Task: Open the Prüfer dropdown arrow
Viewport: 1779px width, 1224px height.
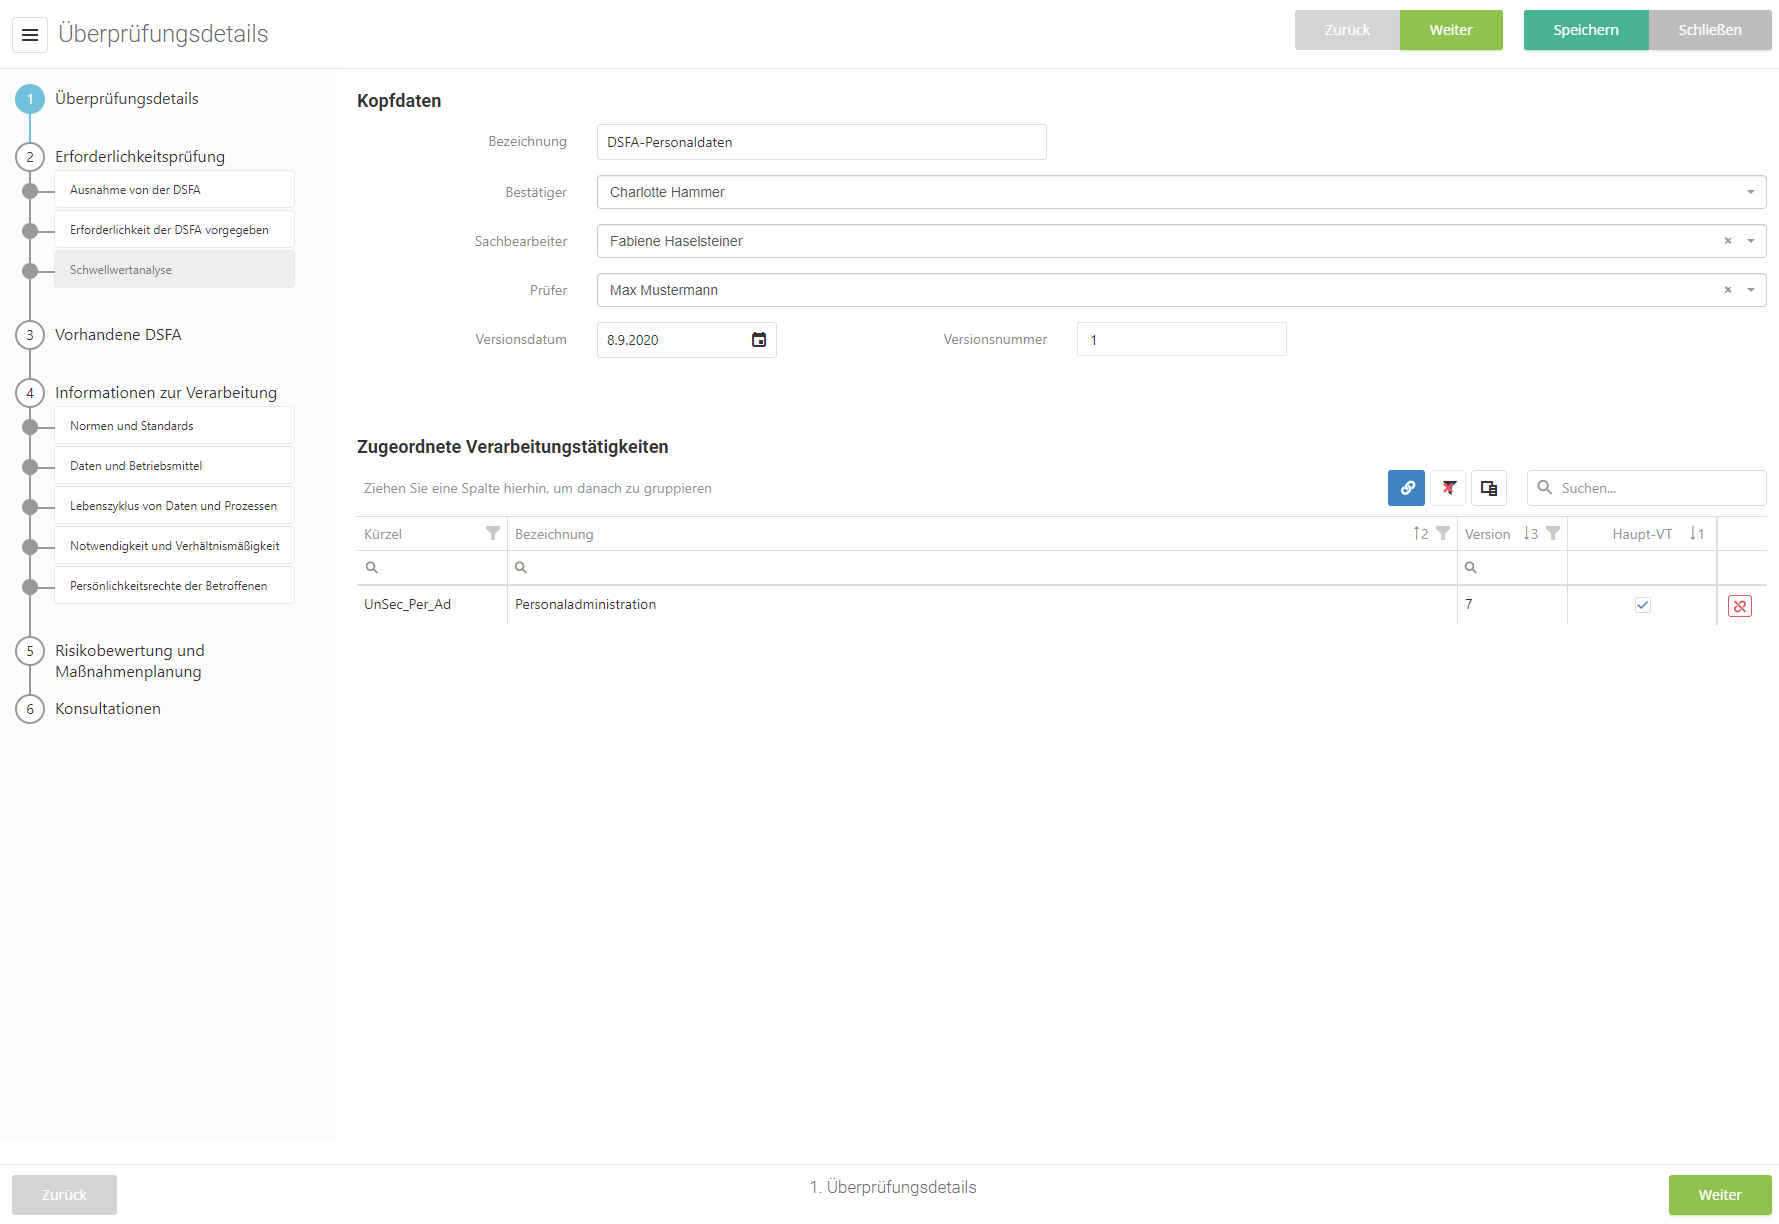Action: click(1750, 290)
